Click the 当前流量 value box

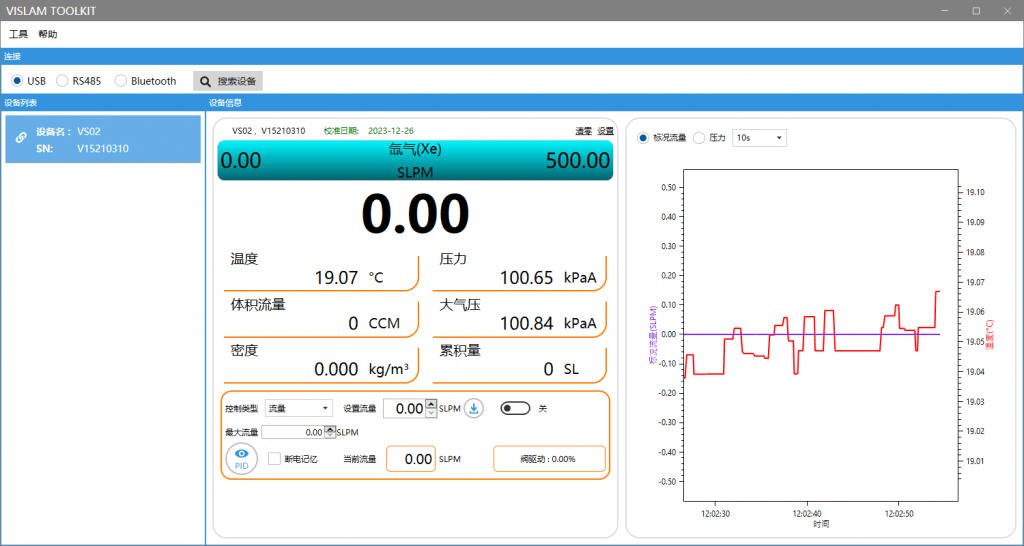(x=411, y=458)
